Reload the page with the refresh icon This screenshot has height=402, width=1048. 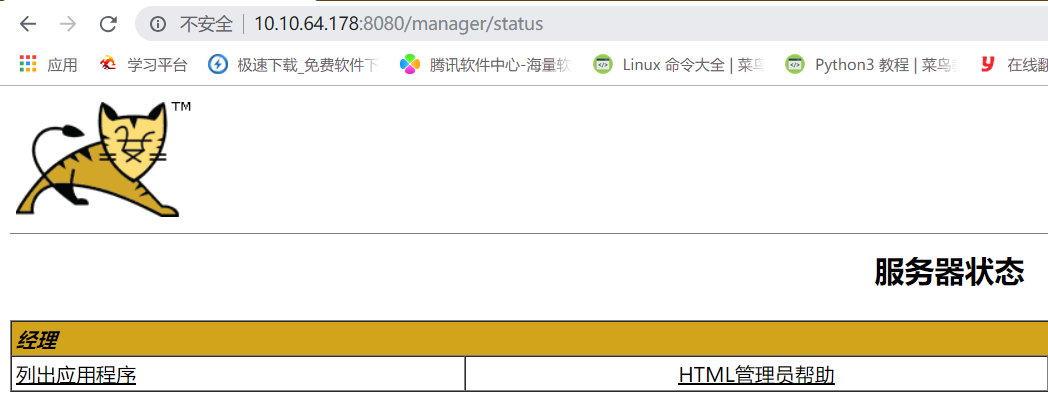[108, 25]
